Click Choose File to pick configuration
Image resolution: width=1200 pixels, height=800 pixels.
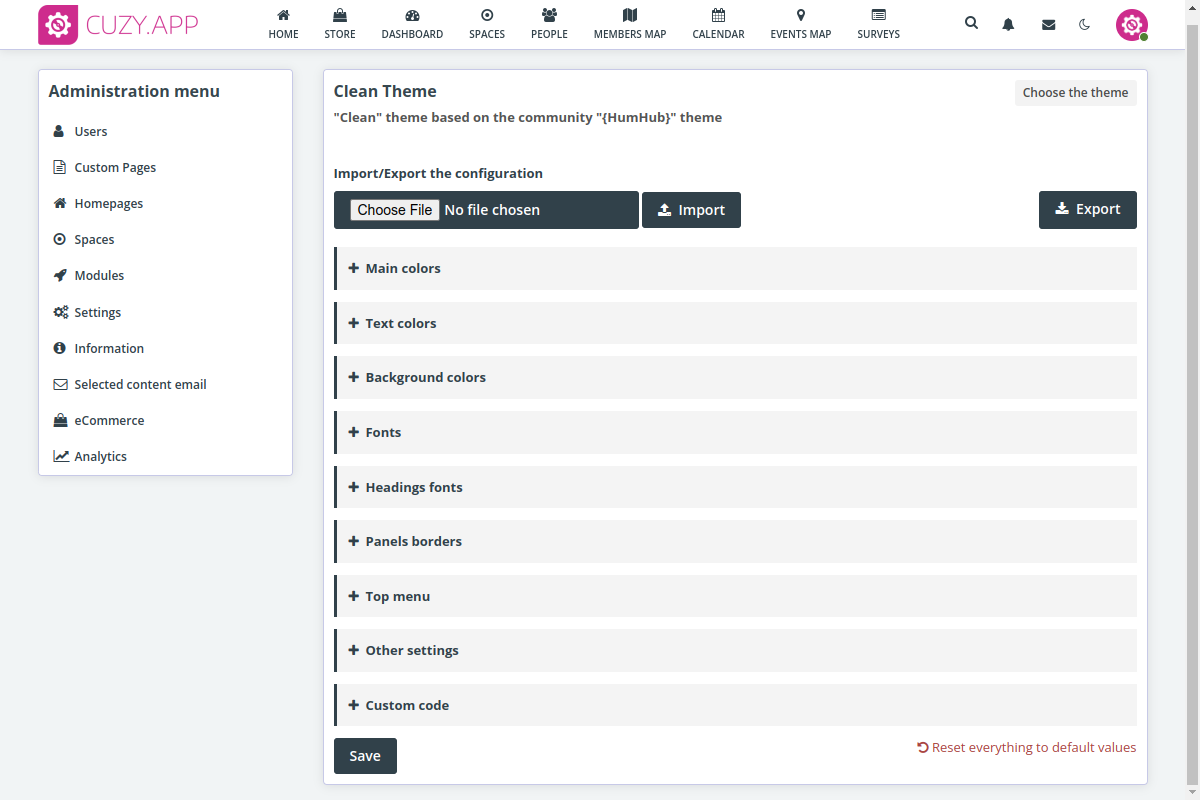[395, 210]
